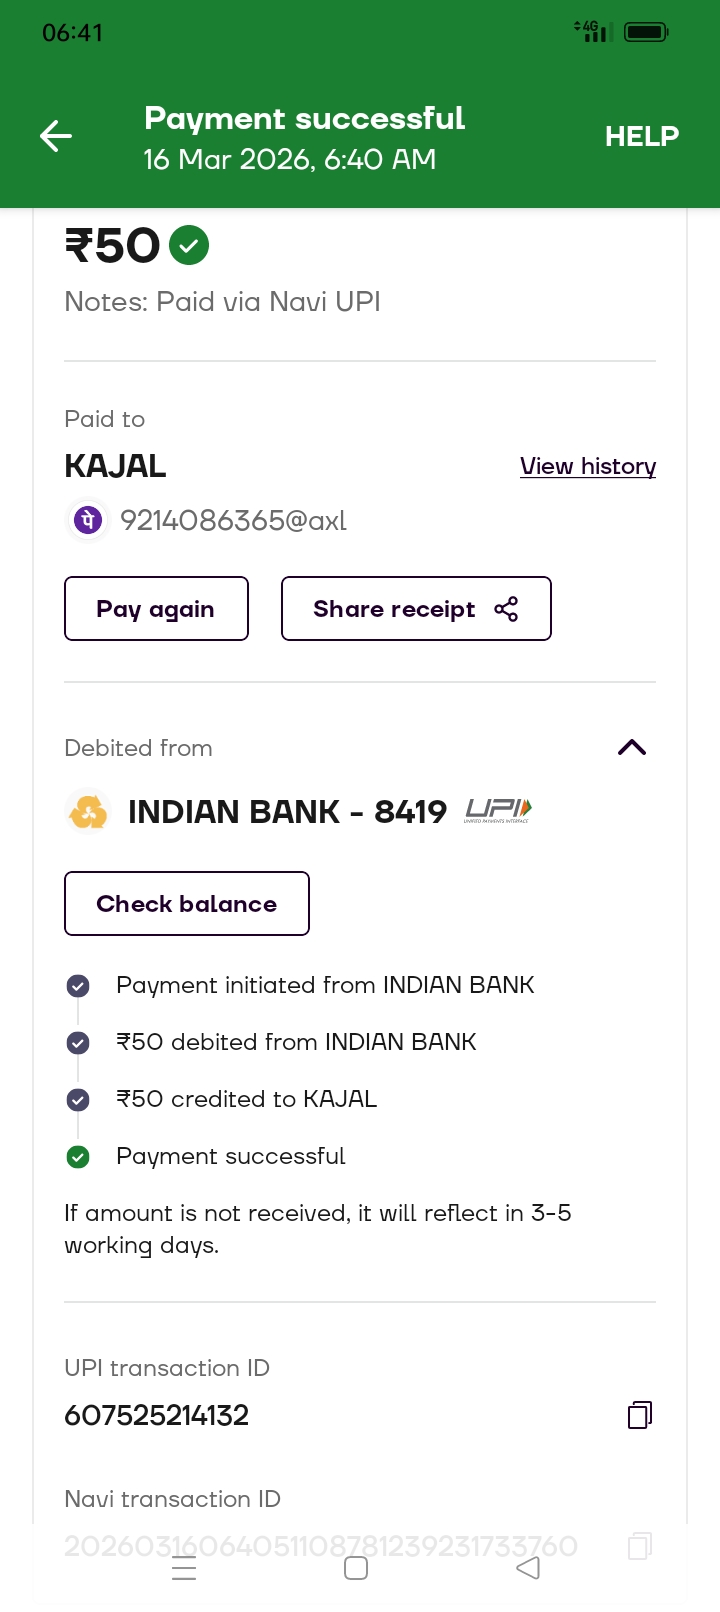Image resolution: width=720 pixels, height=1612 pixels.
Task: Tap the UPI logo next to bank name
Action: coord(497,811)
